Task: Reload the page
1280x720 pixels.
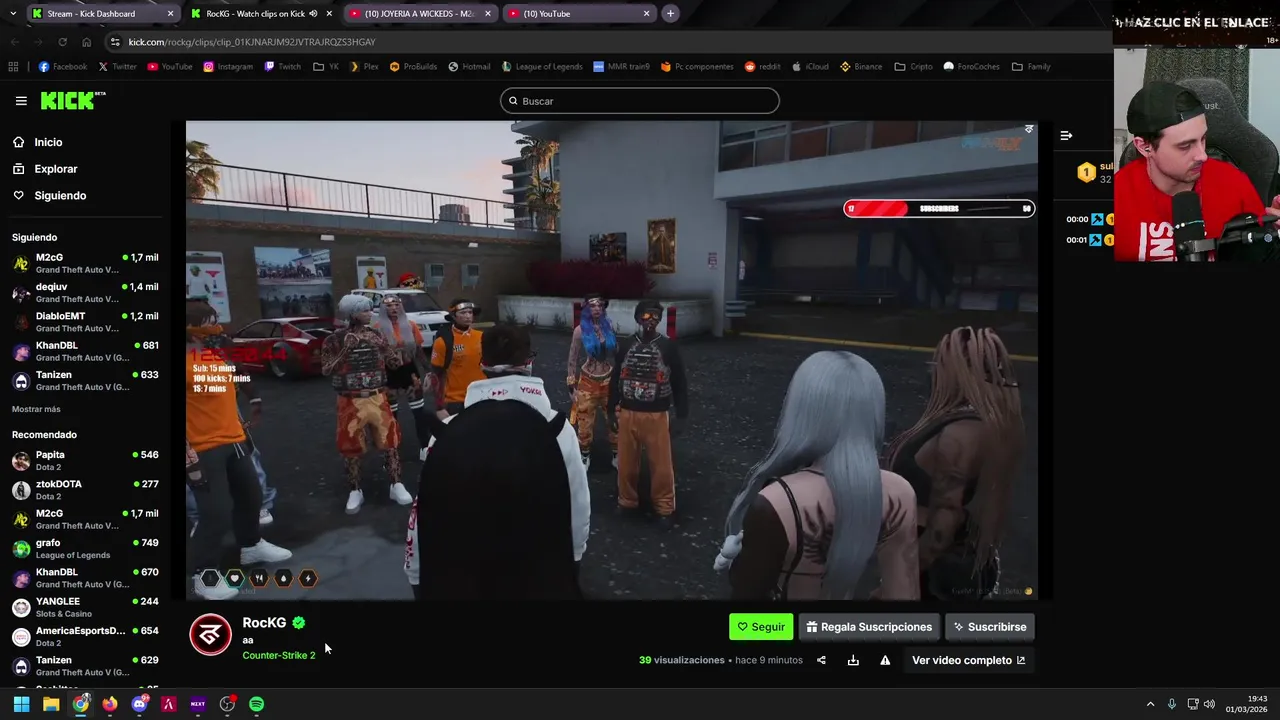Action: pyautogui.click(x=62, y=42)
